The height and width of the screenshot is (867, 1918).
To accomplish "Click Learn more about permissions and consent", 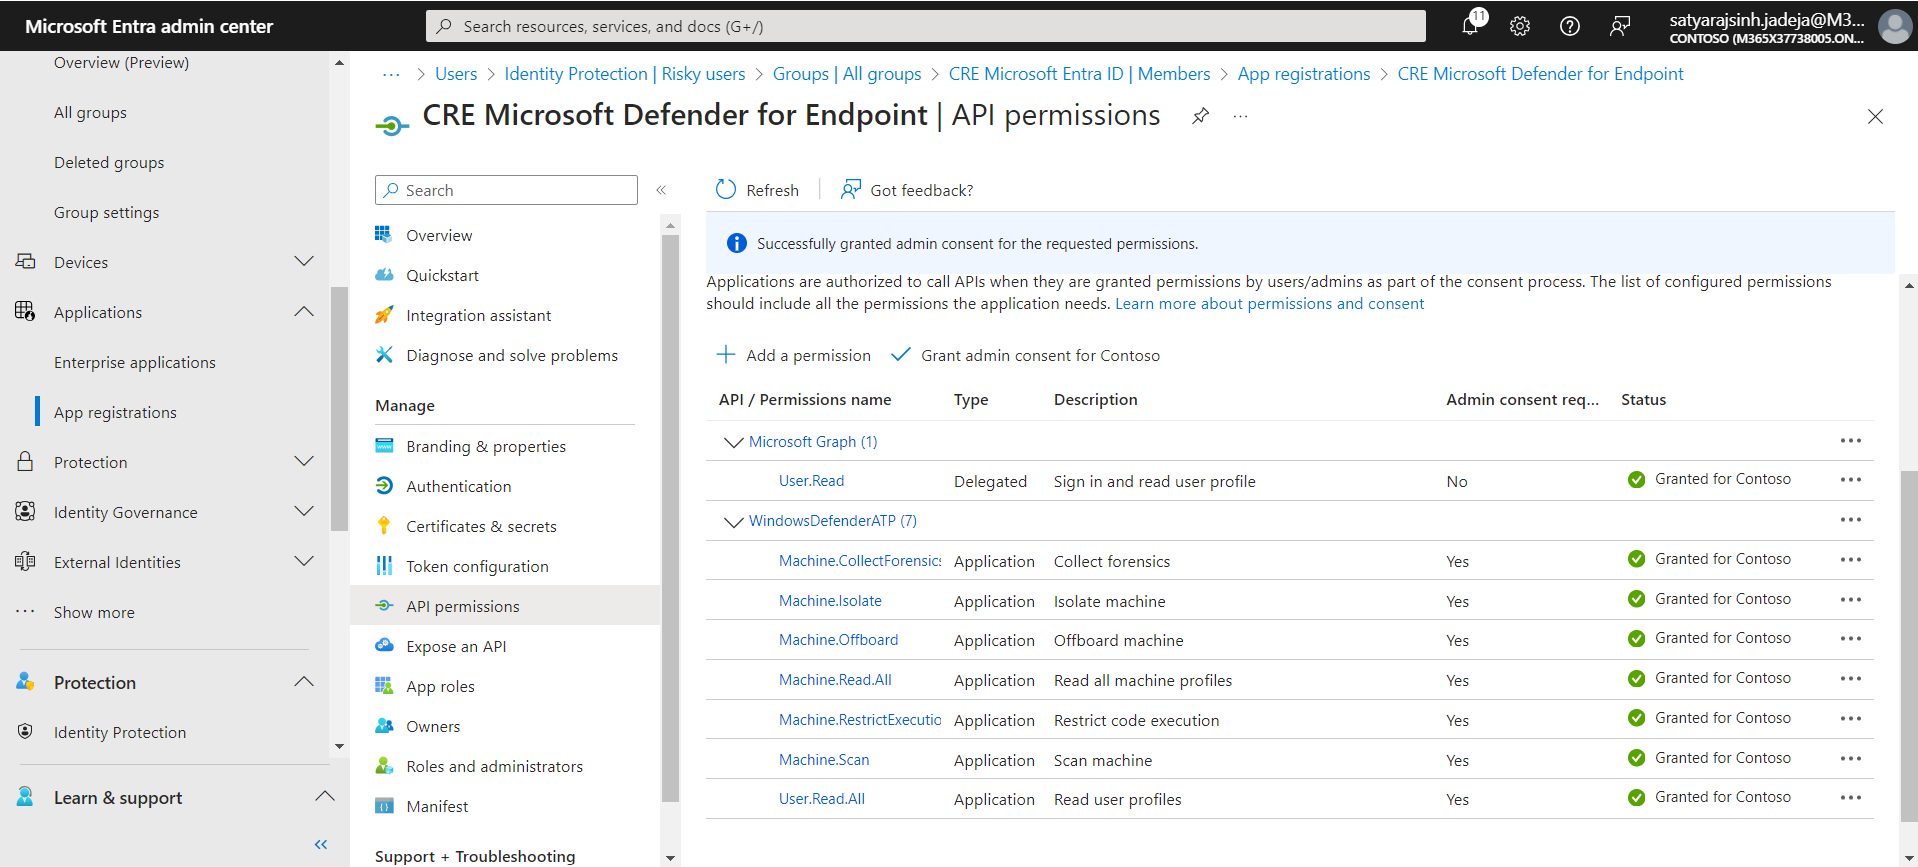I will coord(1269,304).
